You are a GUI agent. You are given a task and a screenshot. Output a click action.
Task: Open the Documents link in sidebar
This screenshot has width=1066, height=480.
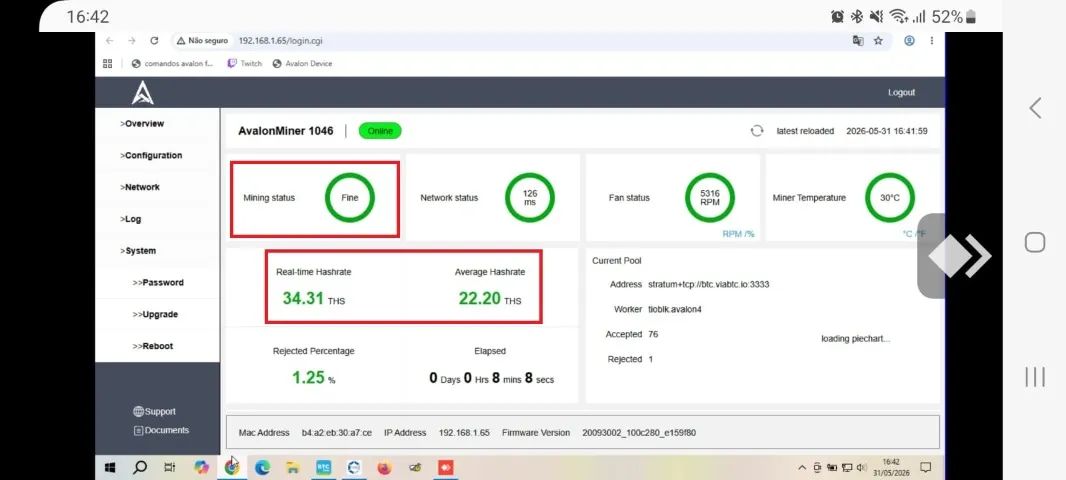pyautogui.click(x=161, y=430)
